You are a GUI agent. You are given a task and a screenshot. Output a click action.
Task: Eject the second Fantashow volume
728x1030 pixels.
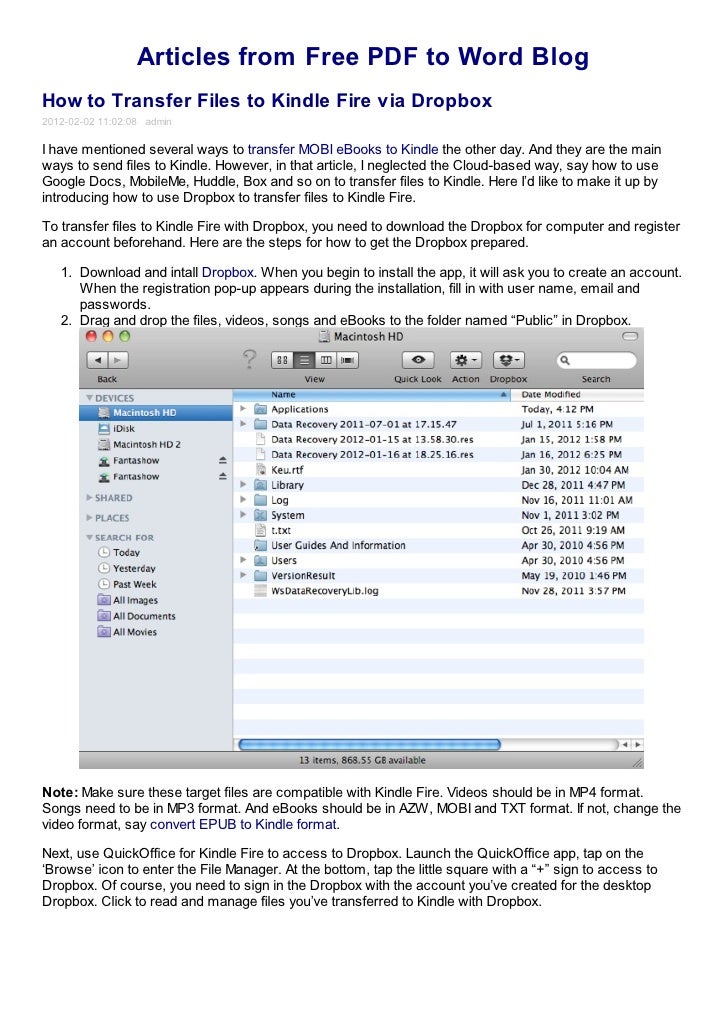(x=223, y=476)
